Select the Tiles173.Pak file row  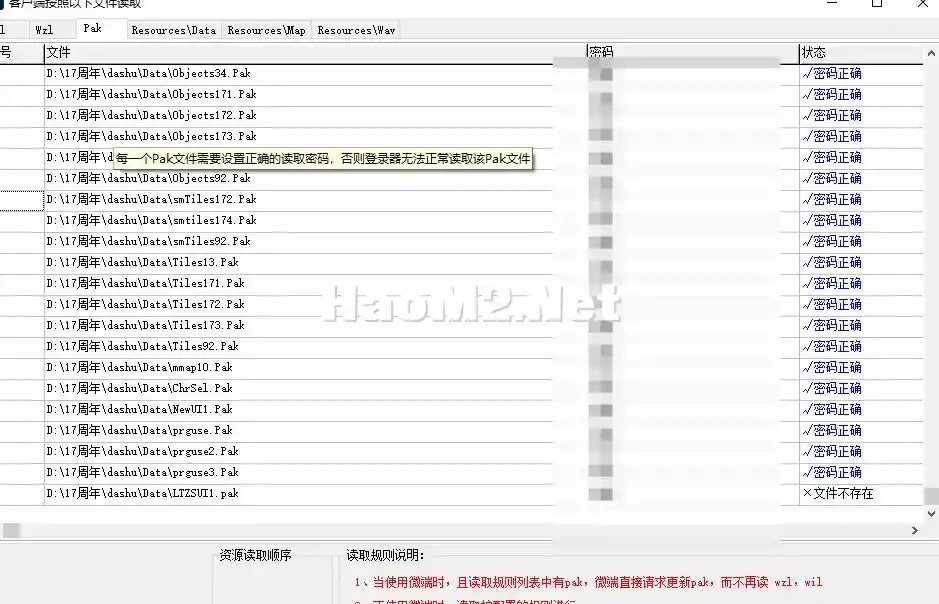tap(461, 325)
